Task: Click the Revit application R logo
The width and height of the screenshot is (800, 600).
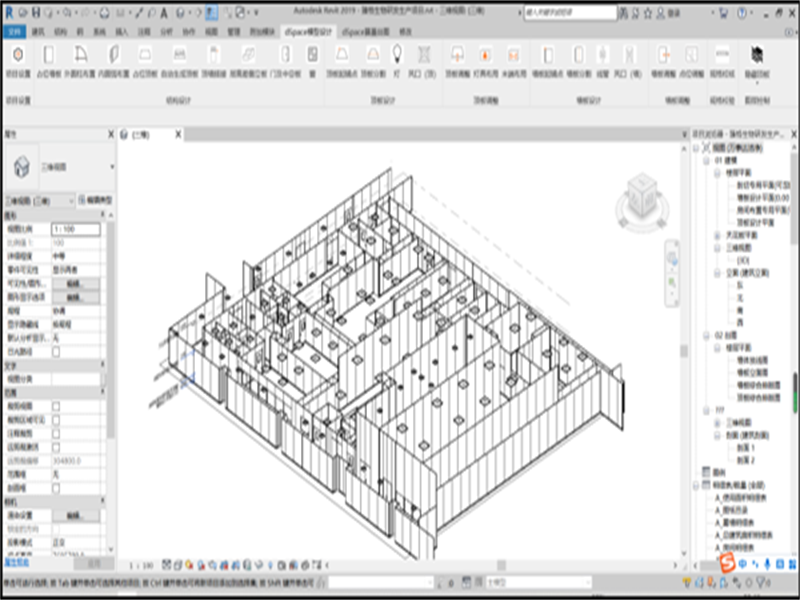Action: tap(9, 12)
